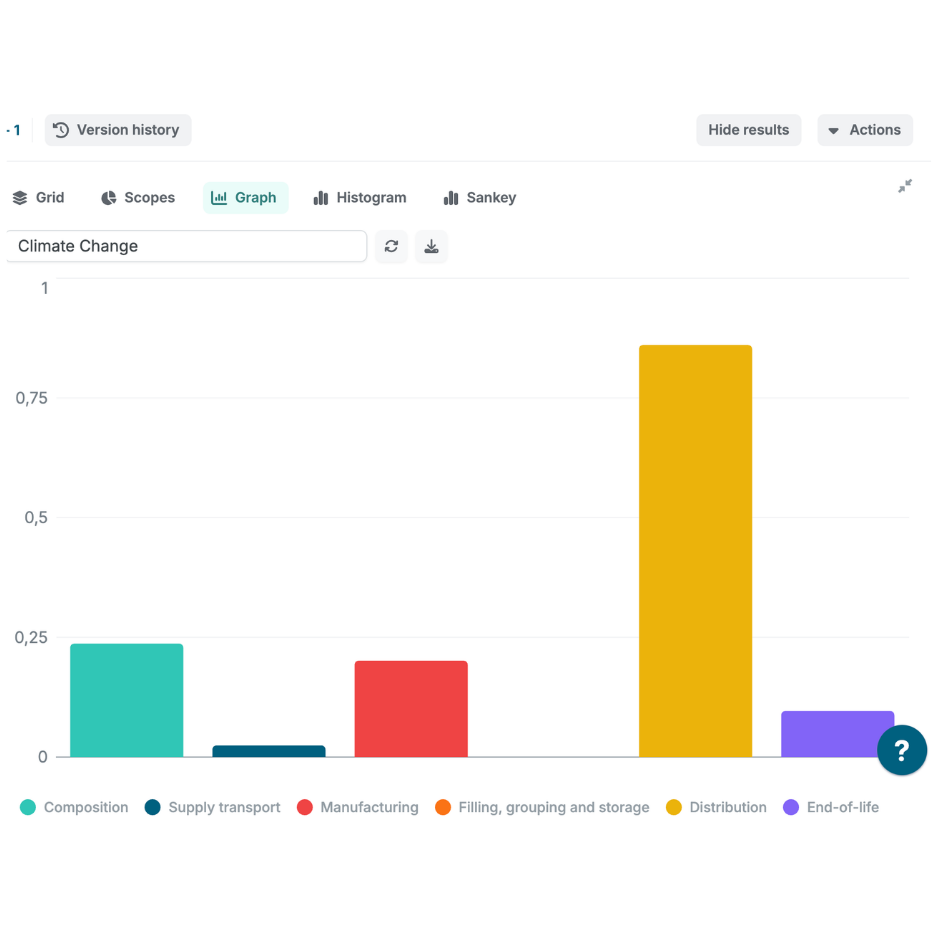Image resolution: width=938 pixels, height=938 pixels.
Task: Collapse the results panel with the shrink arrows
Action: point(904,186)
